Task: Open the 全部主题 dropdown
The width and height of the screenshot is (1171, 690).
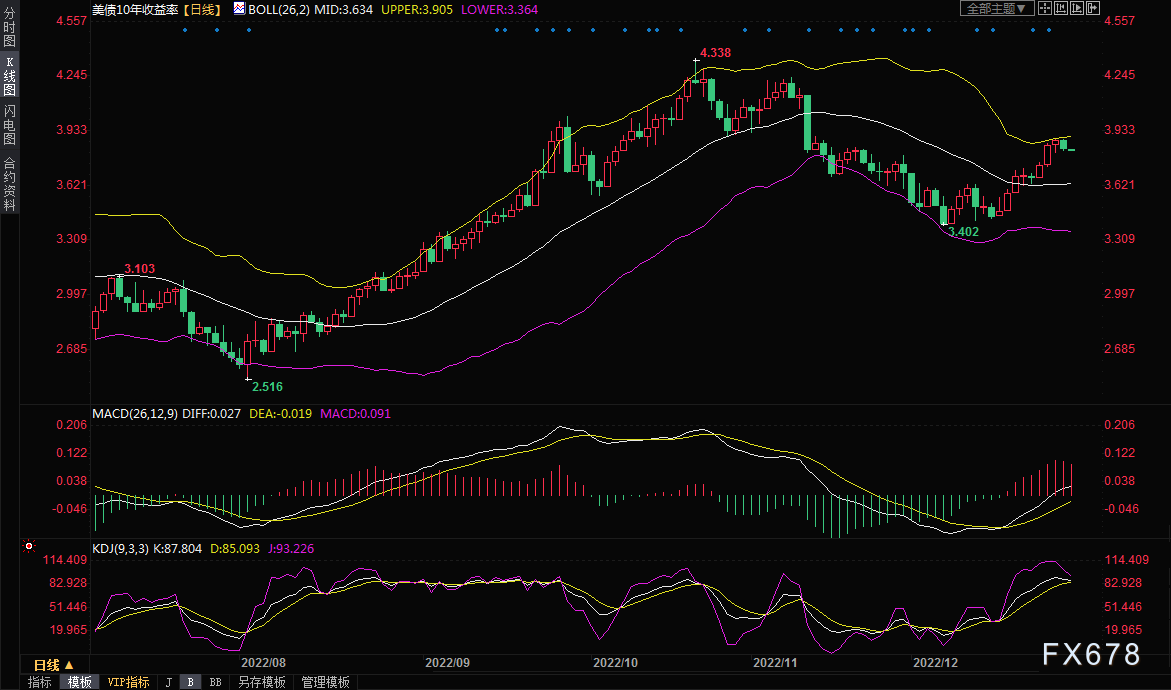Action: (997, 8)
